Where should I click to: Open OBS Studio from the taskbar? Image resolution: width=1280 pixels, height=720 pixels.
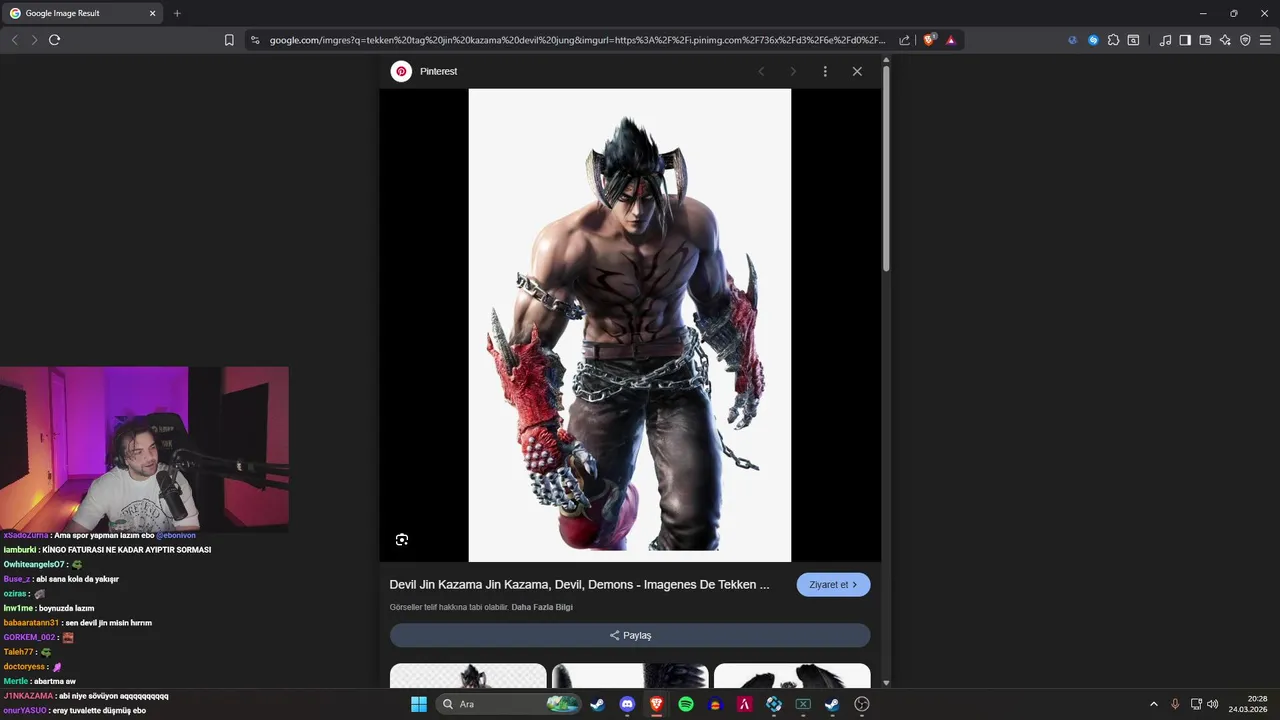pos(862,704)
